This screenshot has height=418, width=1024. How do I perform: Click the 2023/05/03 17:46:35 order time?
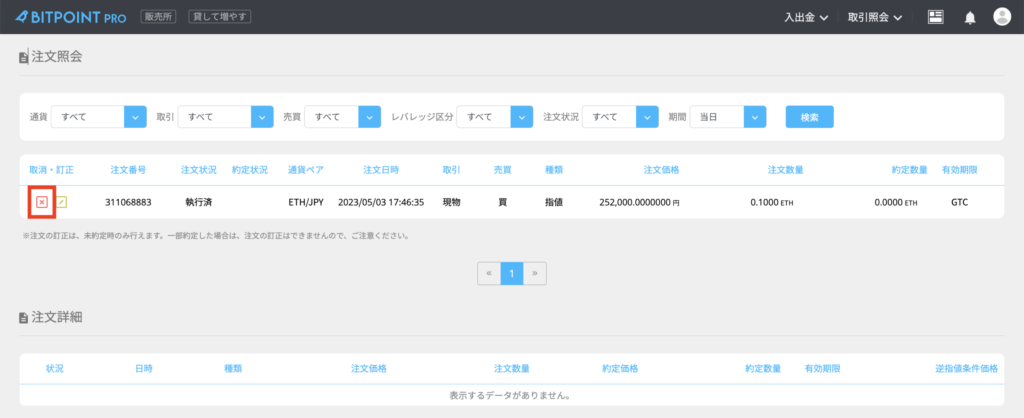(x=381, y=202)
